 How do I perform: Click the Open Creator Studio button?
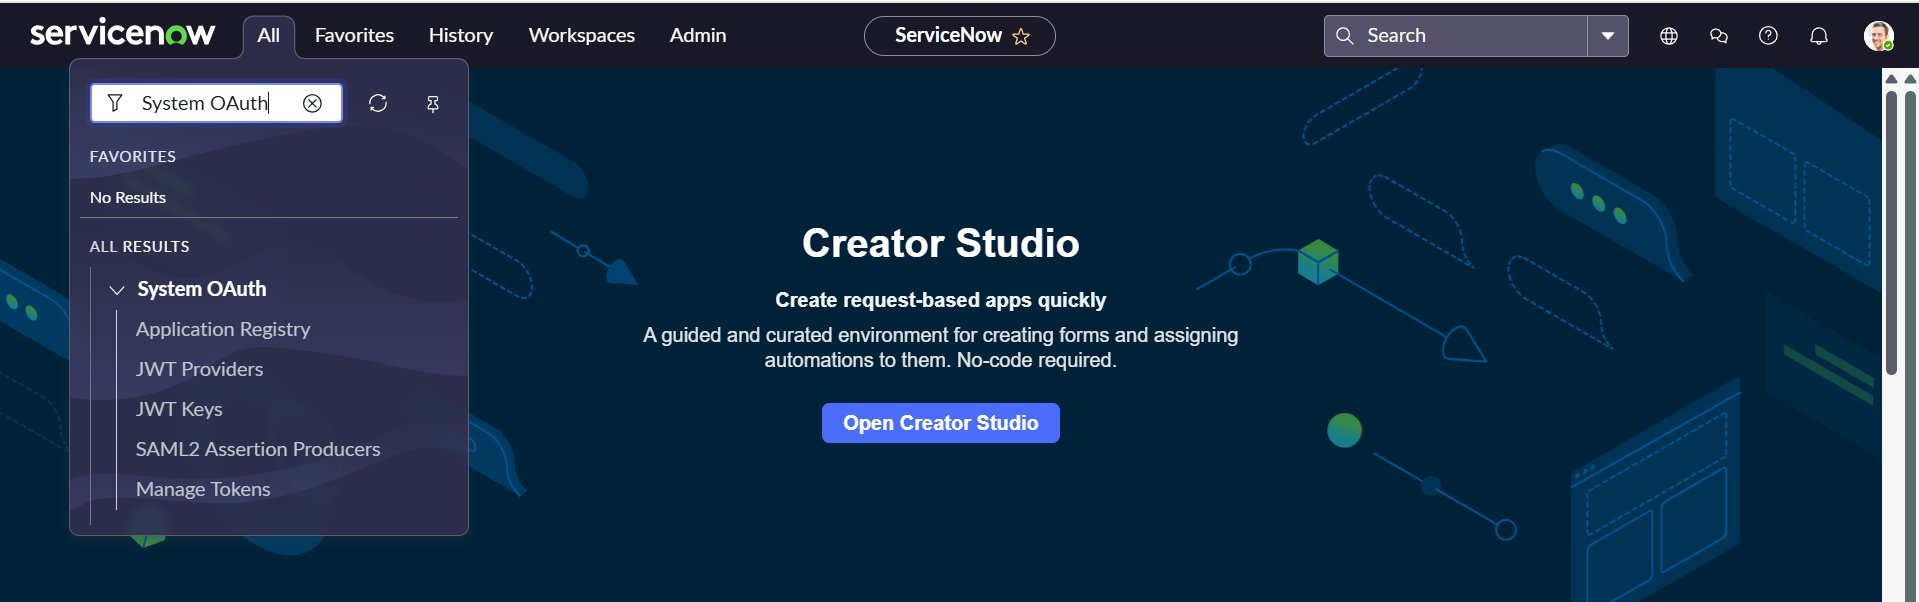[940, 423]
